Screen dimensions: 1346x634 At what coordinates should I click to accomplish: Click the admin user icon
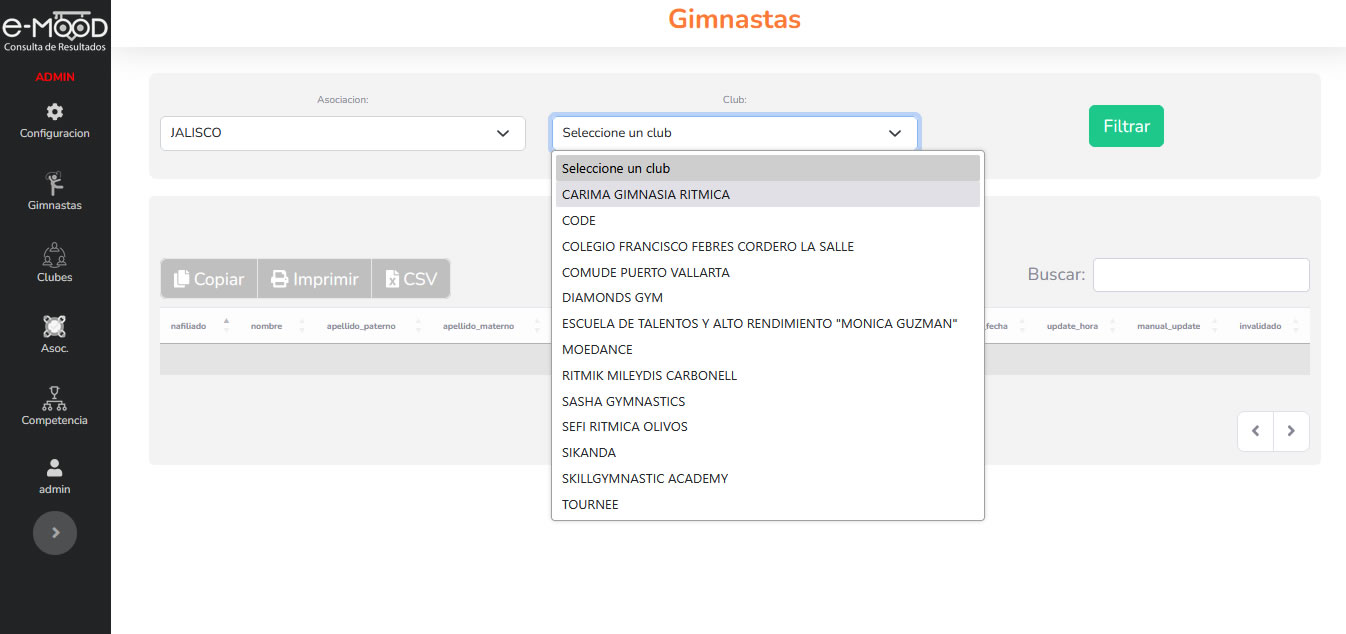pos(55,468)
